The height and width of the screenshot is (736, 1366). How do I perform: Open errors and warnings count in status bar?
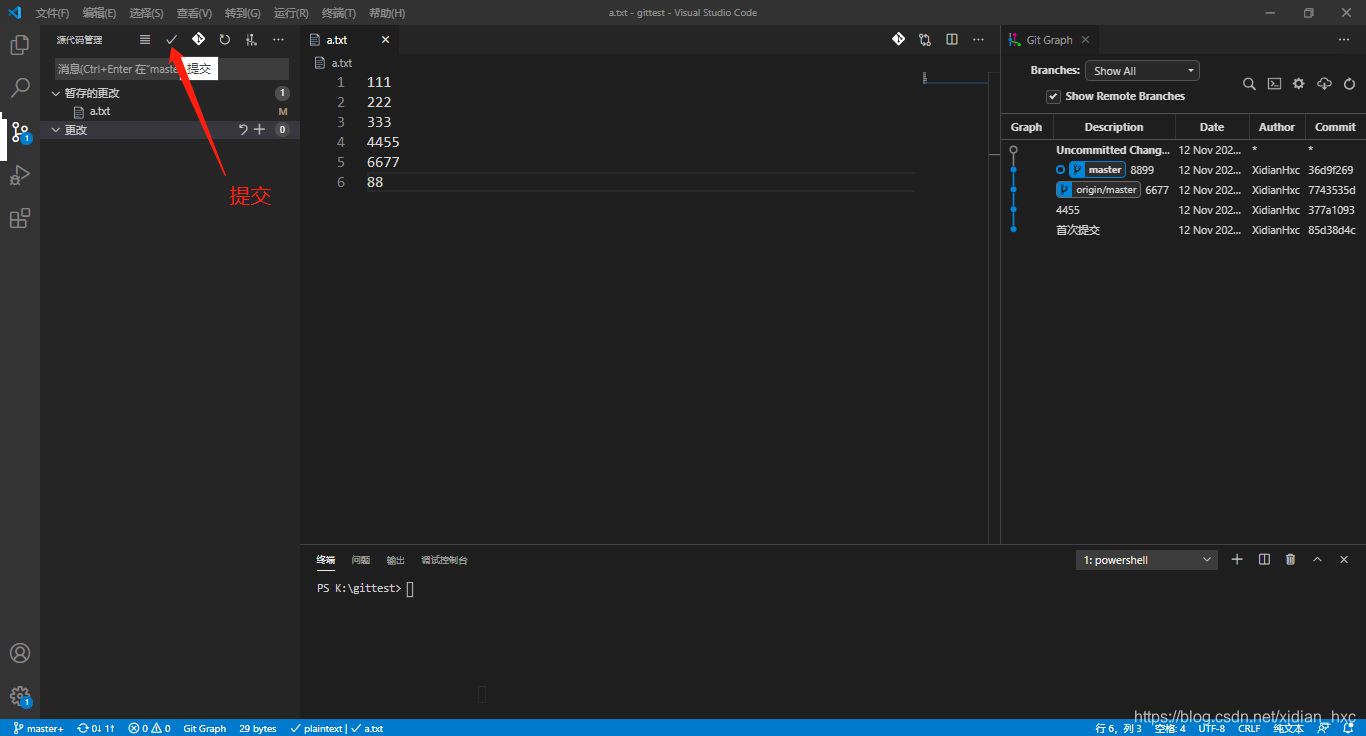click(x=149, y=728)
